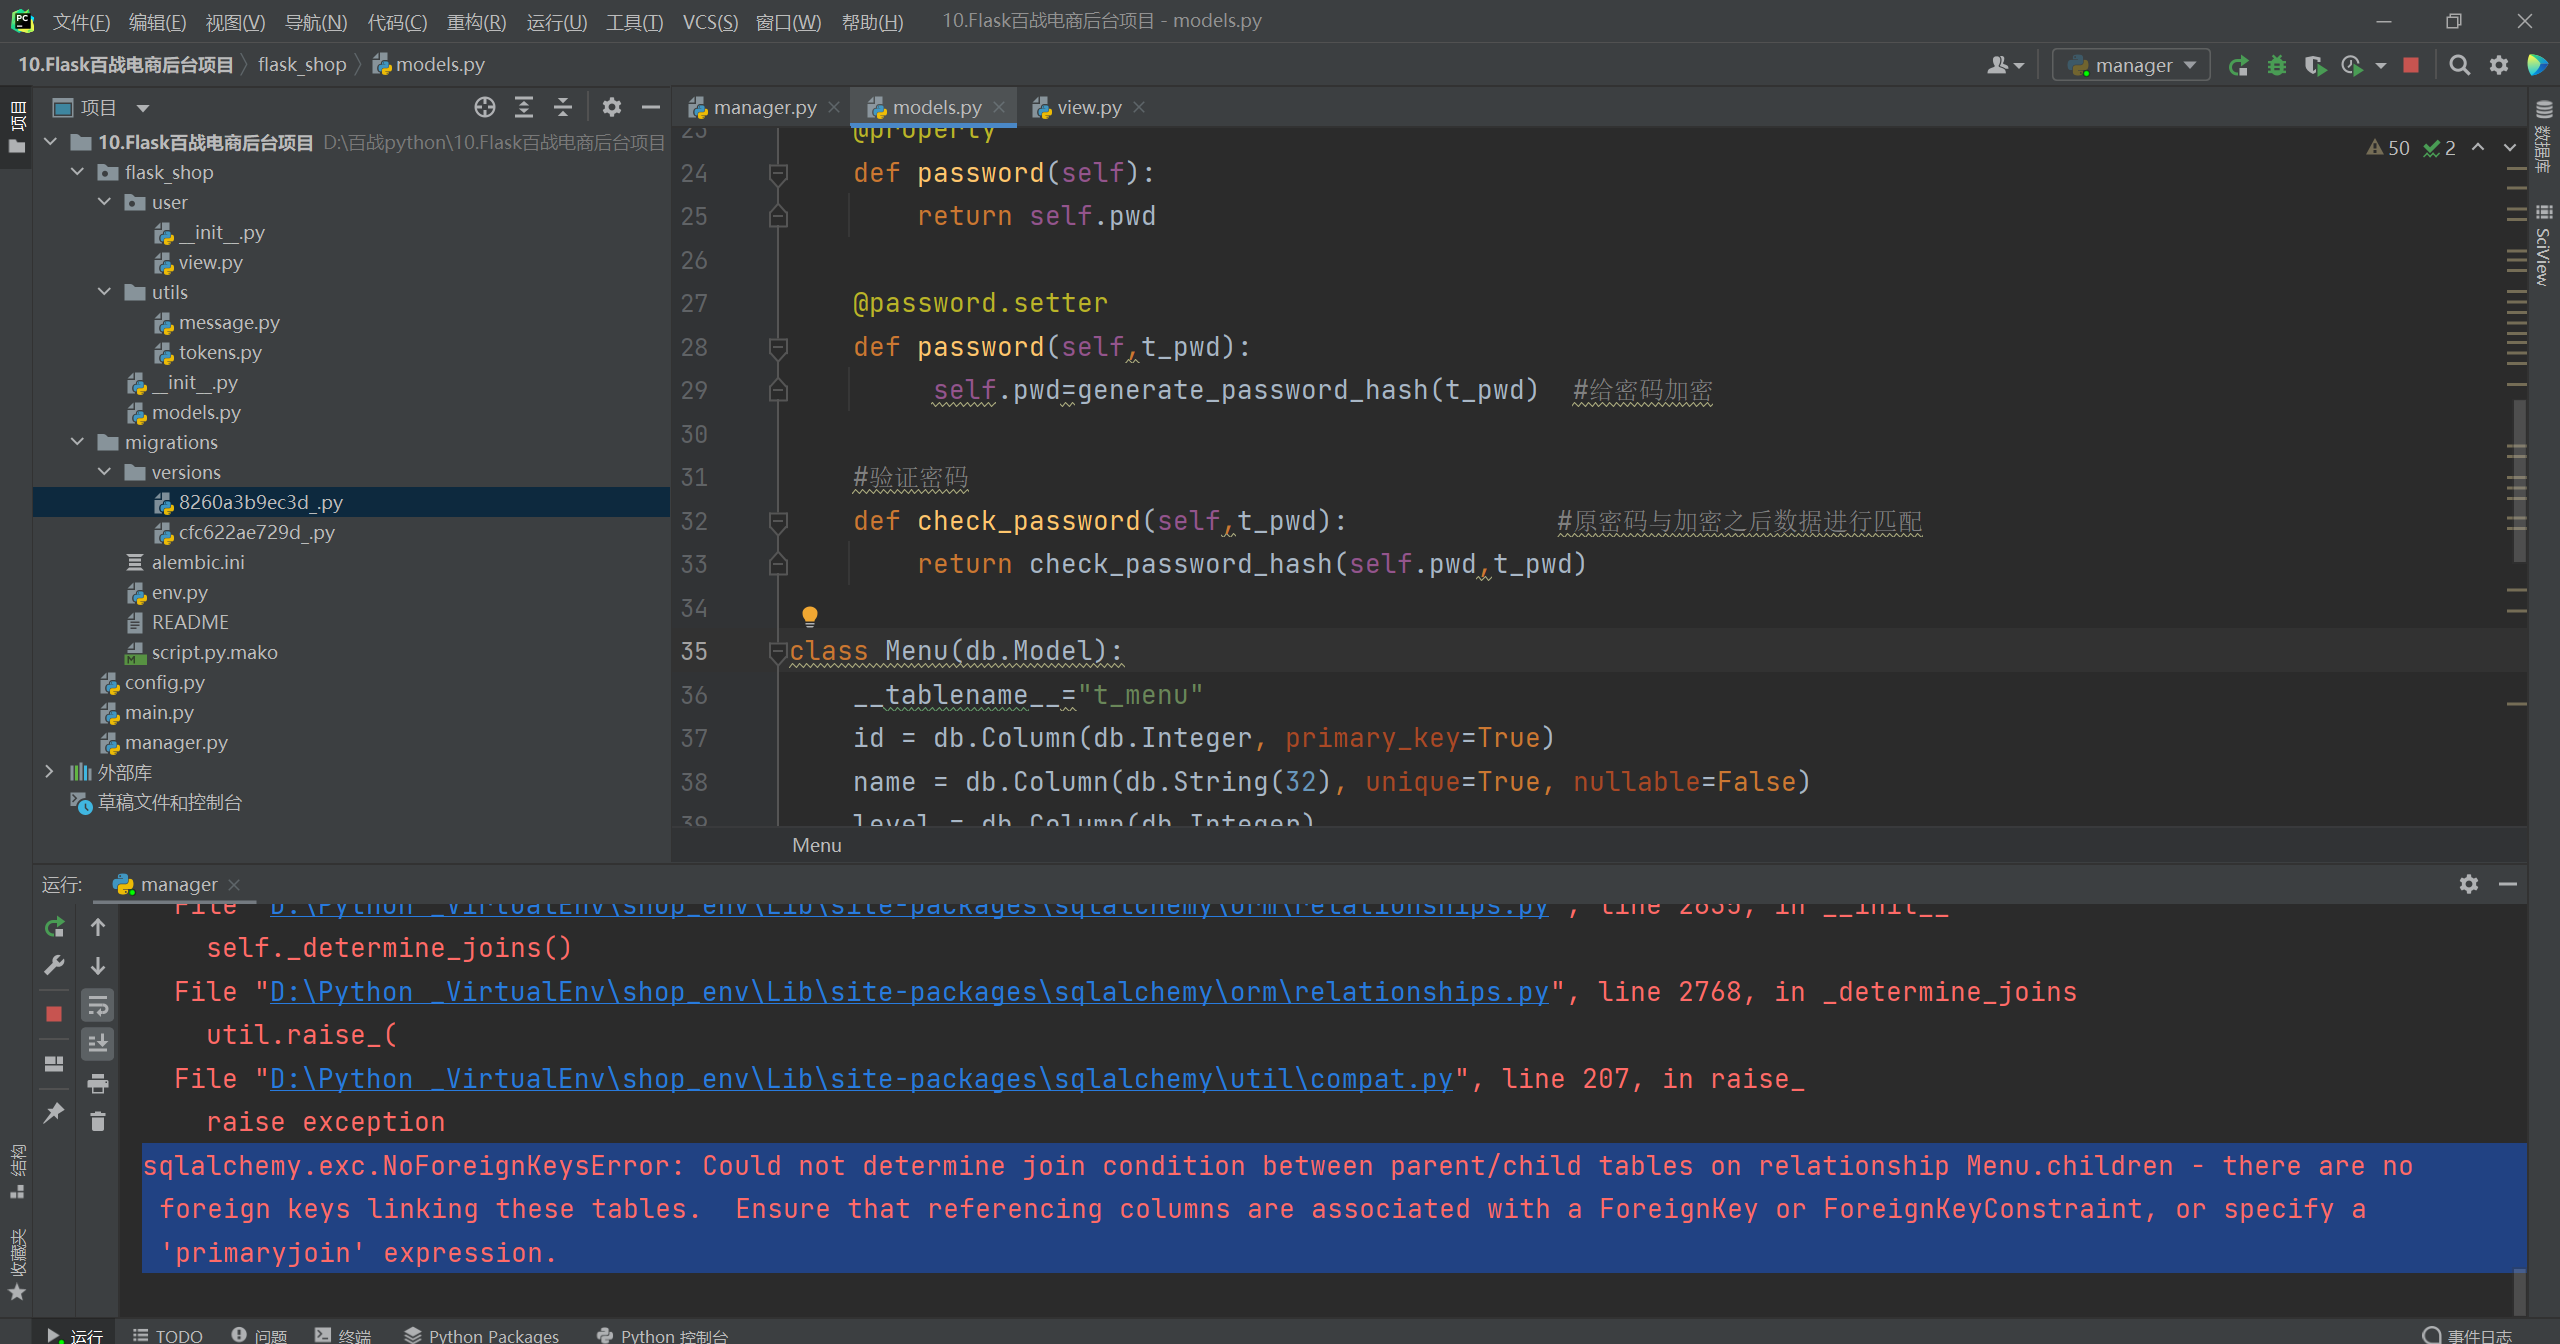Open the profiler run icon
The image size is (2560, 1344).
(2352, 66)
